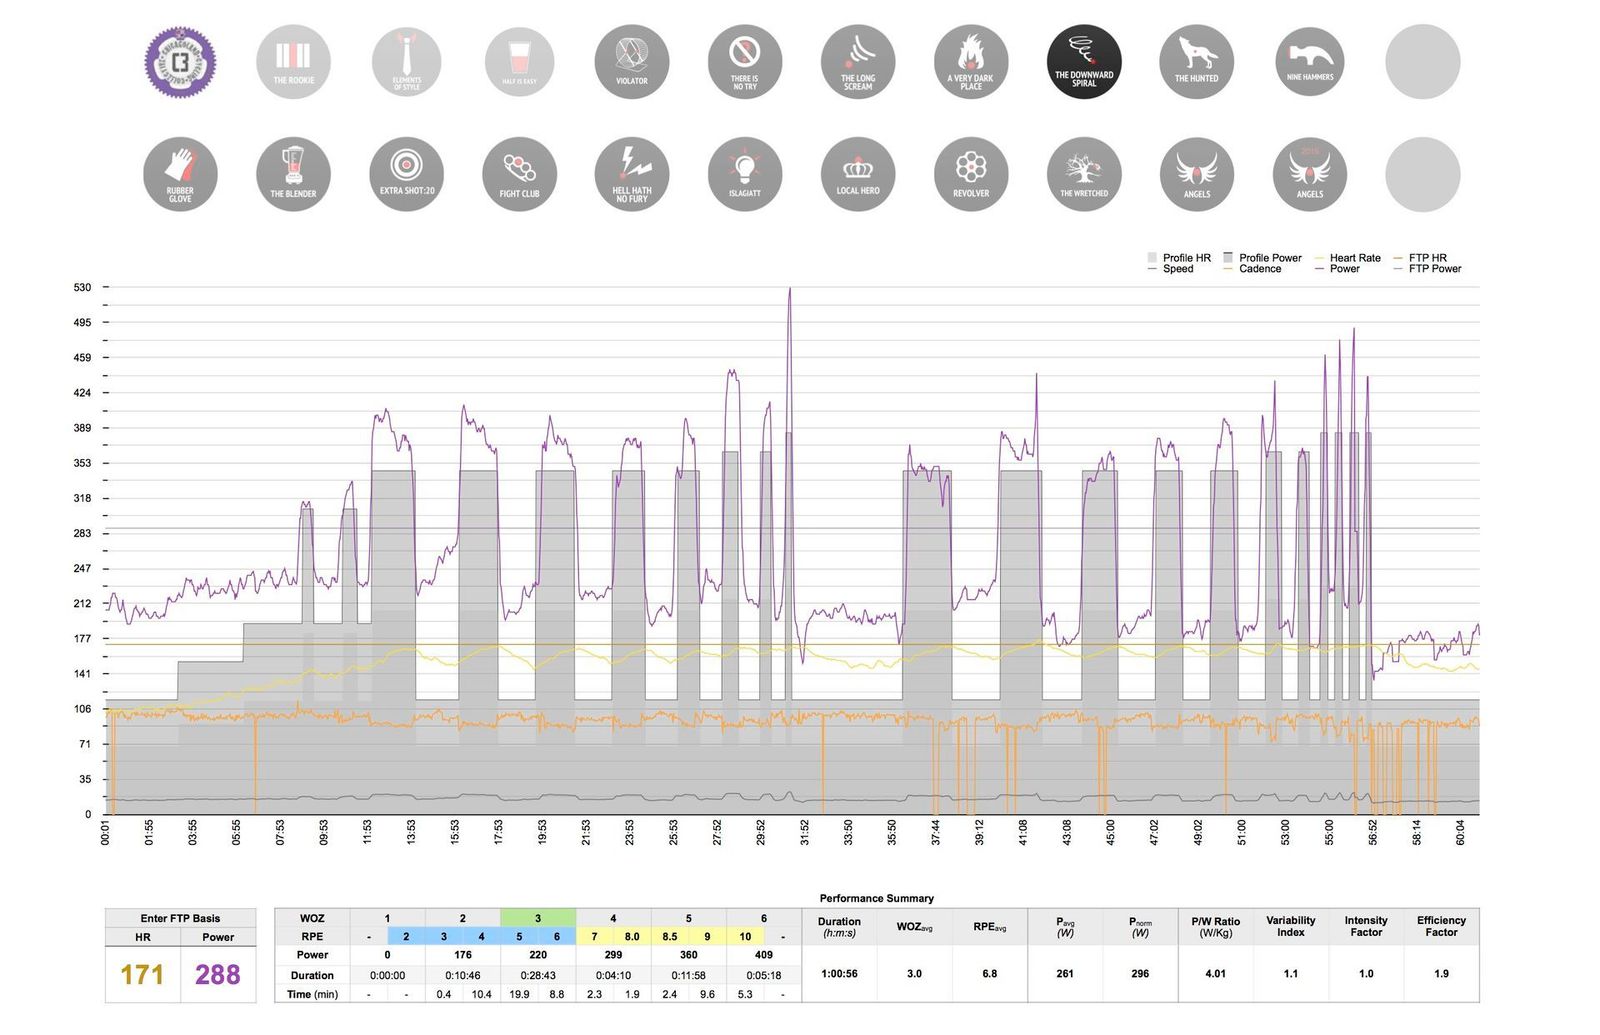Open The Hunted wolf badge
1600x1035 pixels.
pyautogui.click(x=1196, y=62)
